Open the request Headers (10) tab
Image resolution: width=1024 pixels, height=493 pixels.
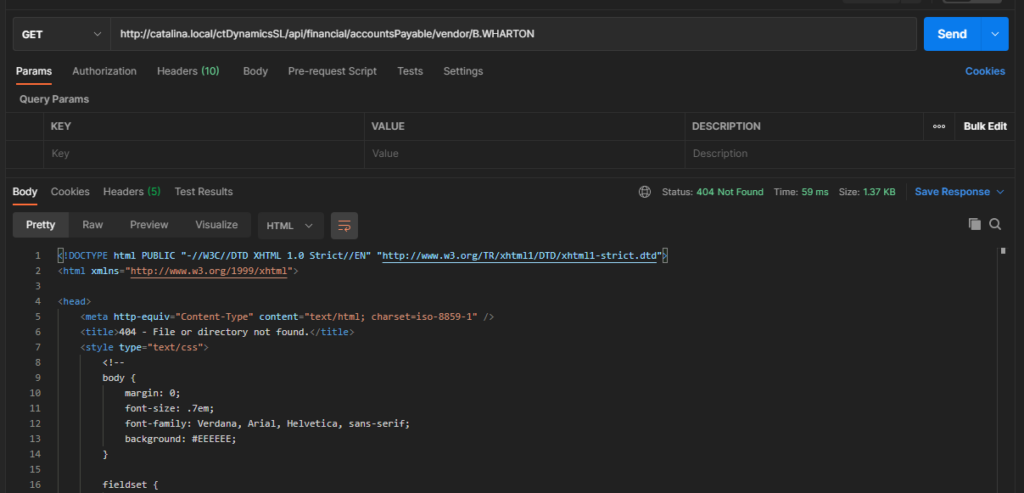click(x=188, y=71)
